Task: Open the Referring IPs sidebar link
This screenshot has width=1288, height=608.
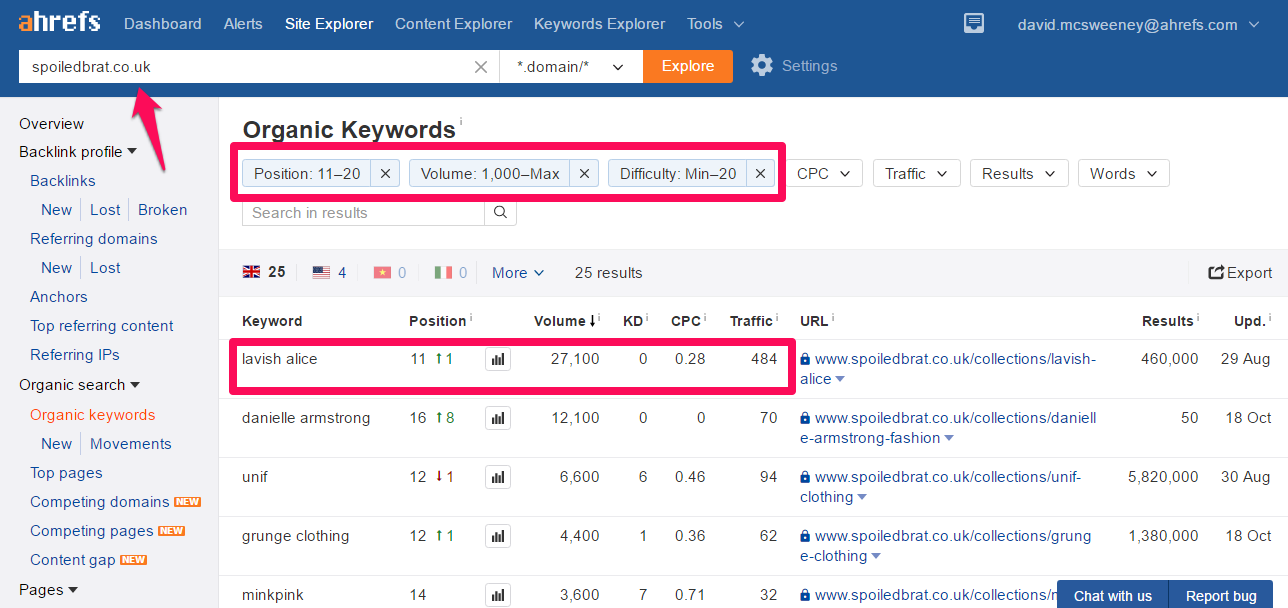Action: (75, 355)
